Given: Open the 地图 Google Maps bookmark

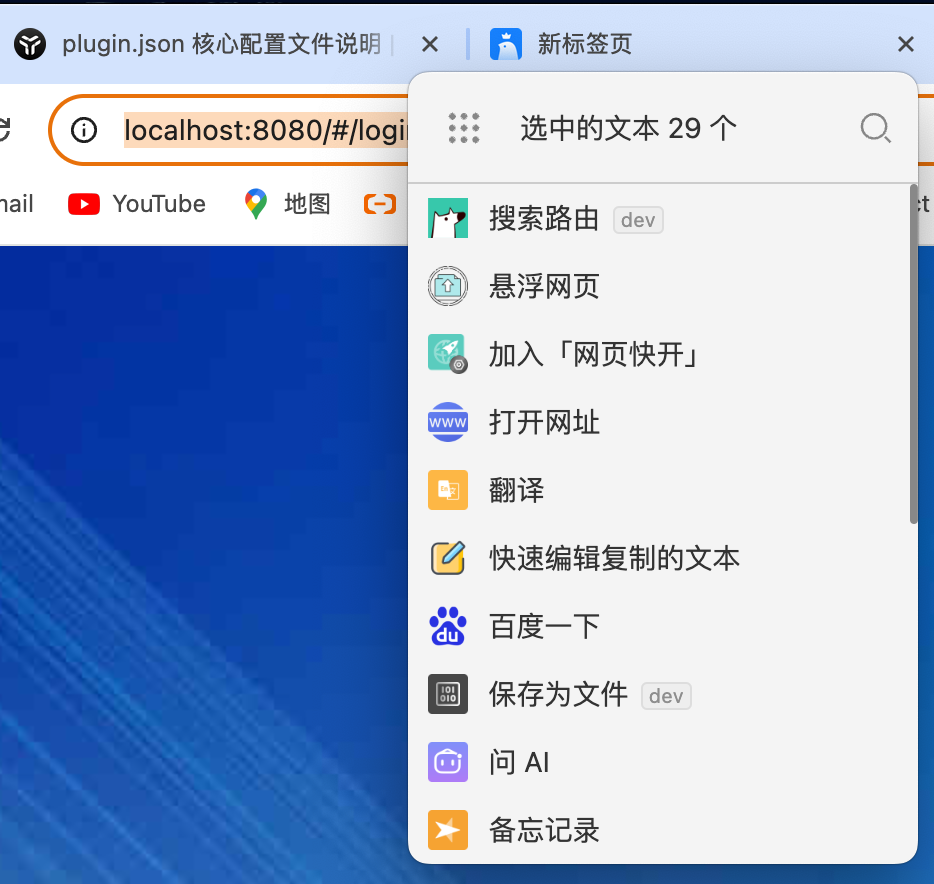Looking at the screenshot, I should [x=287, y=204].
